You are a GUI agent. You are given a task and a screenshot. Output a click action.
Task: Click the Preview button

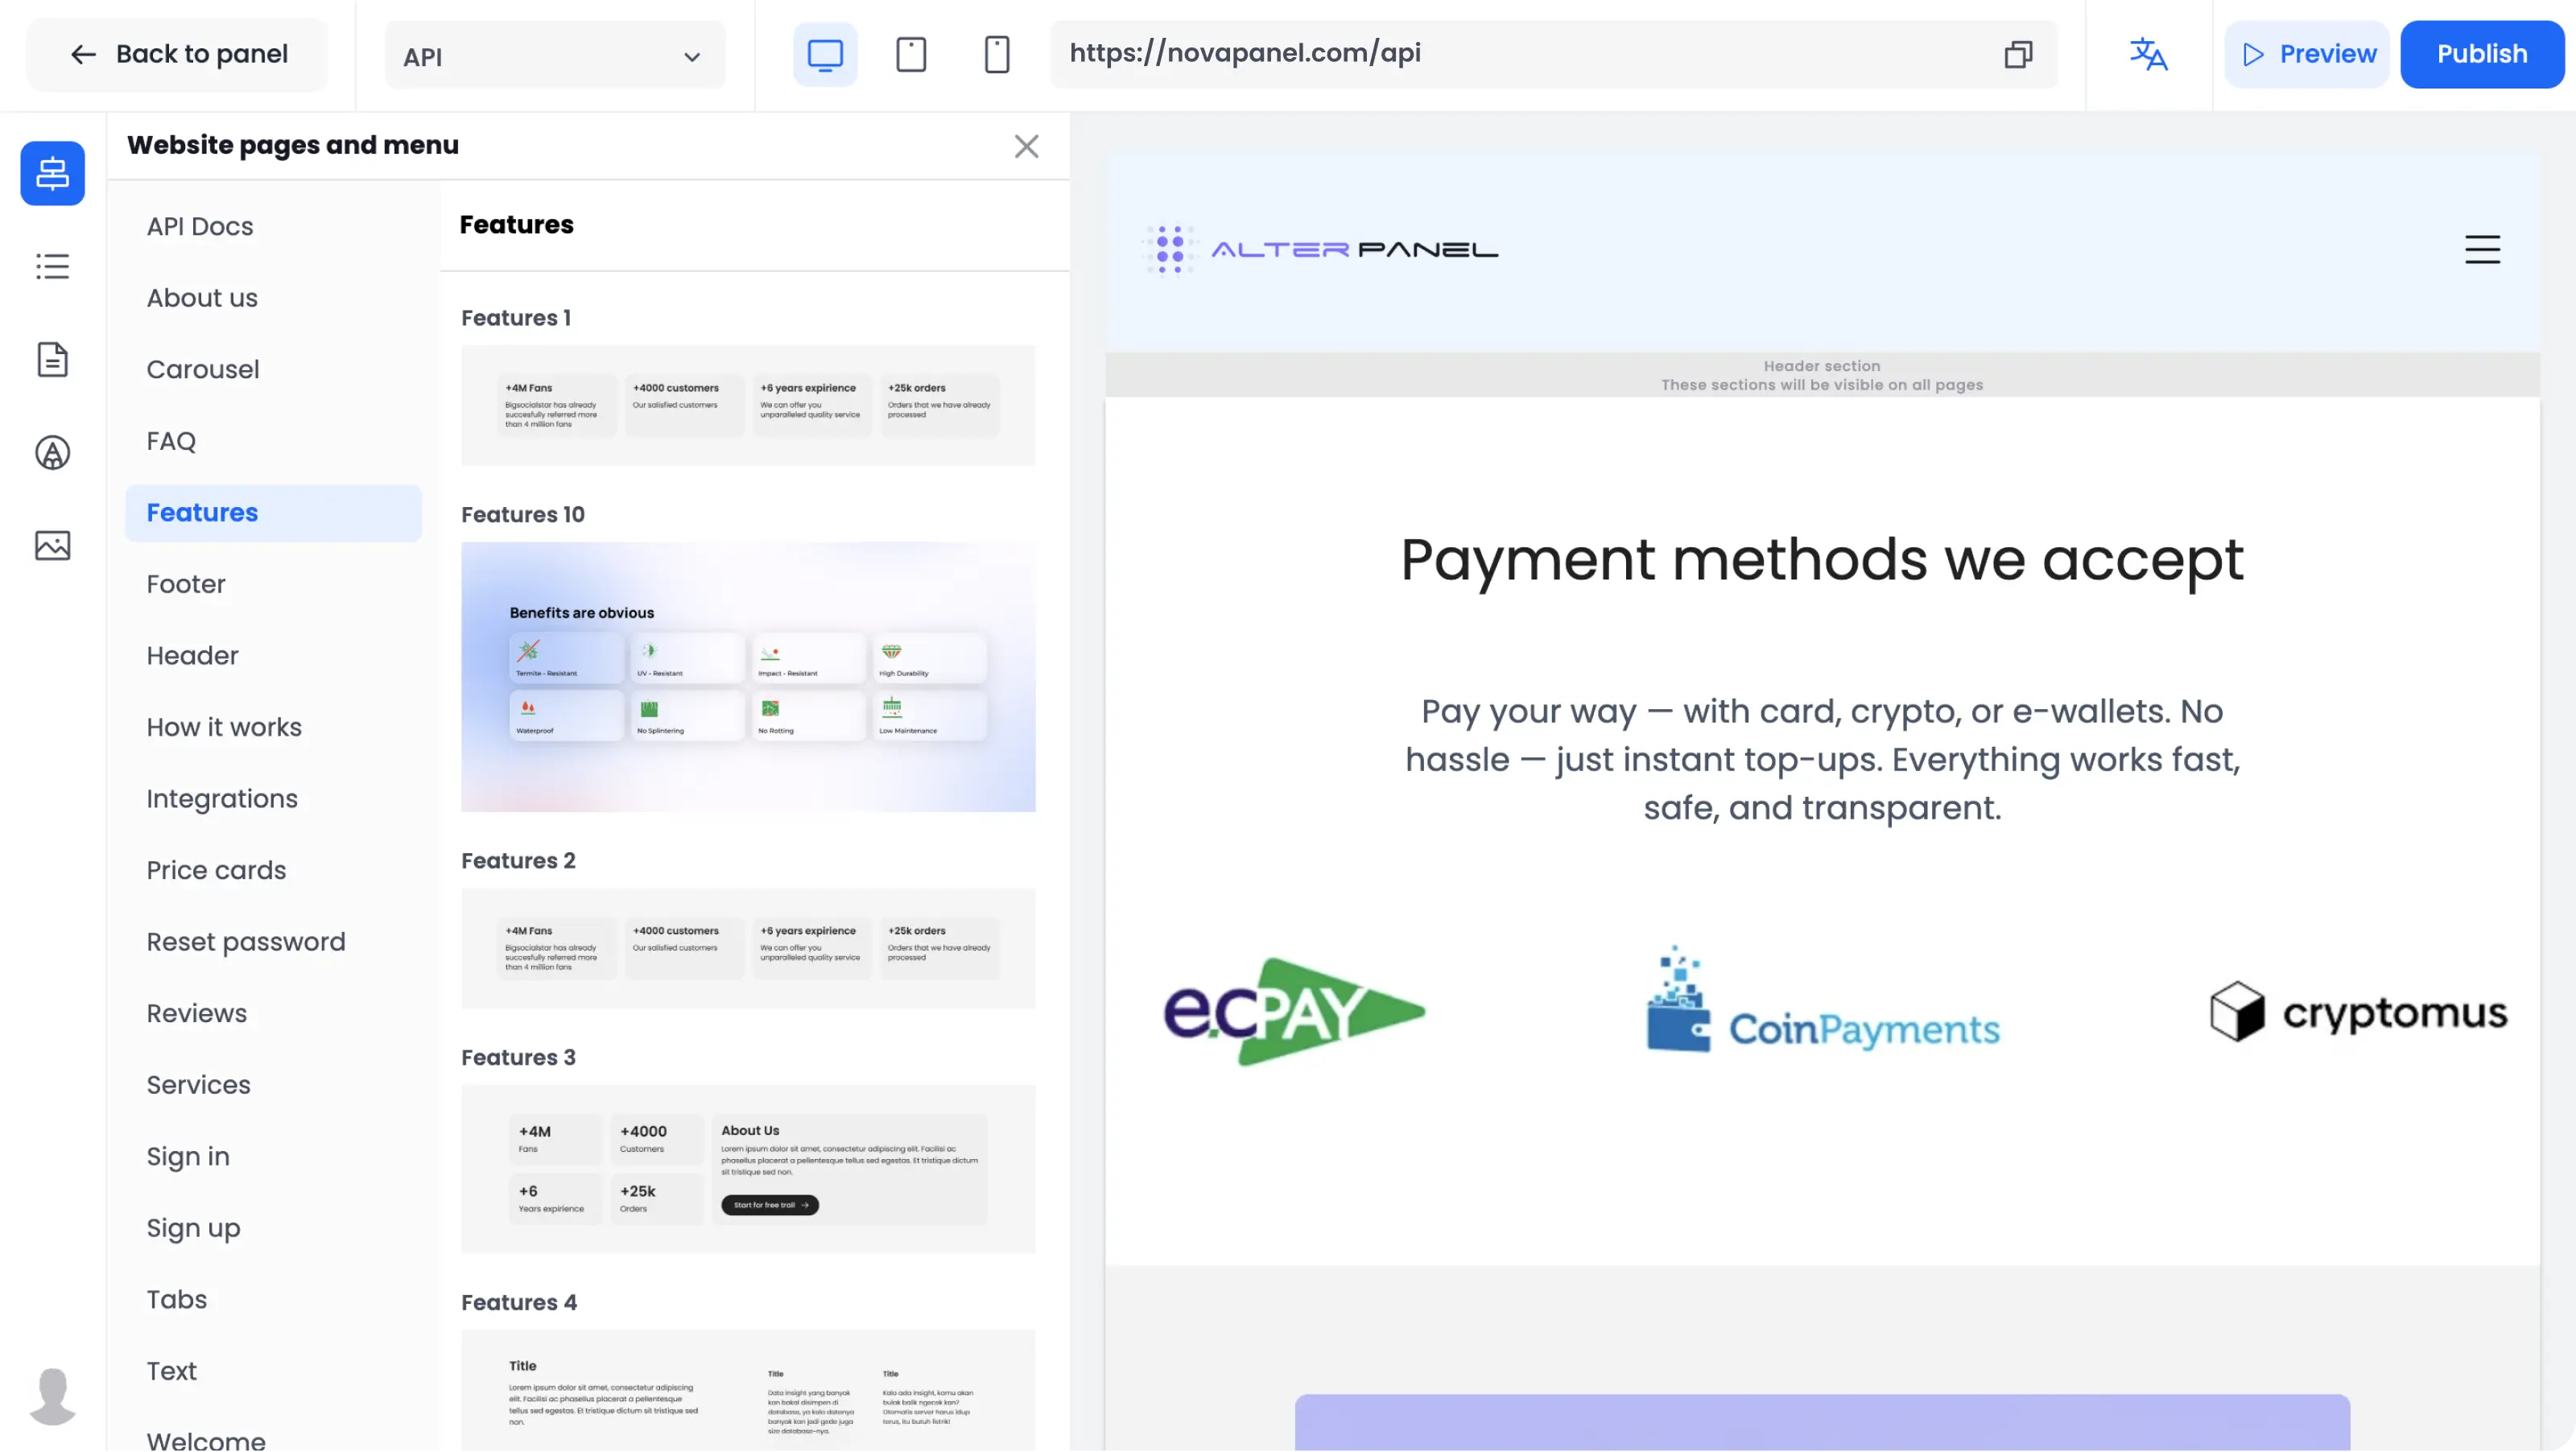pyautogui.click(x=2306, y=54)
